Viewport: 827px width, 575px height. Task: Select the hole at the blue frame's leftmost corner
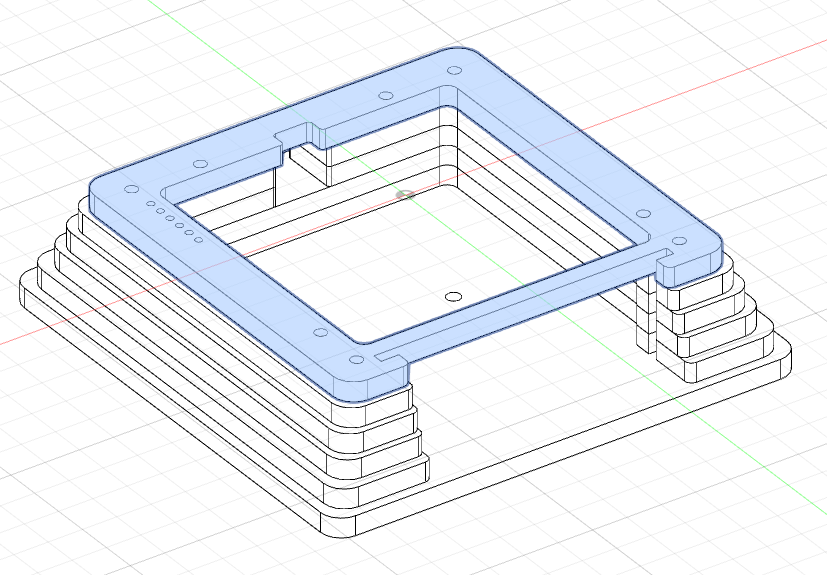pos(128,188)
